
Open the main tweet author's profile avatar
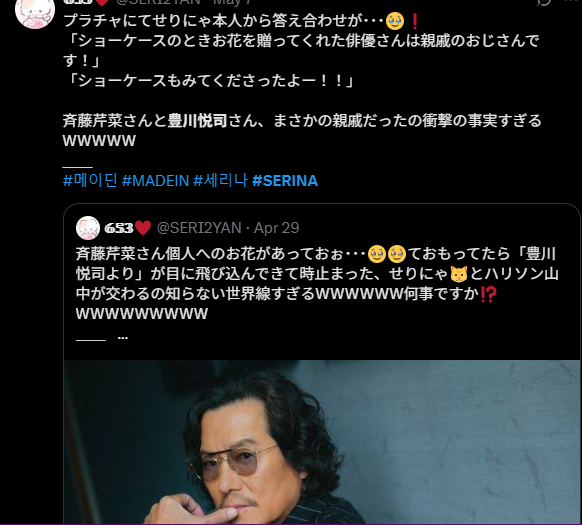click(35, 12)
